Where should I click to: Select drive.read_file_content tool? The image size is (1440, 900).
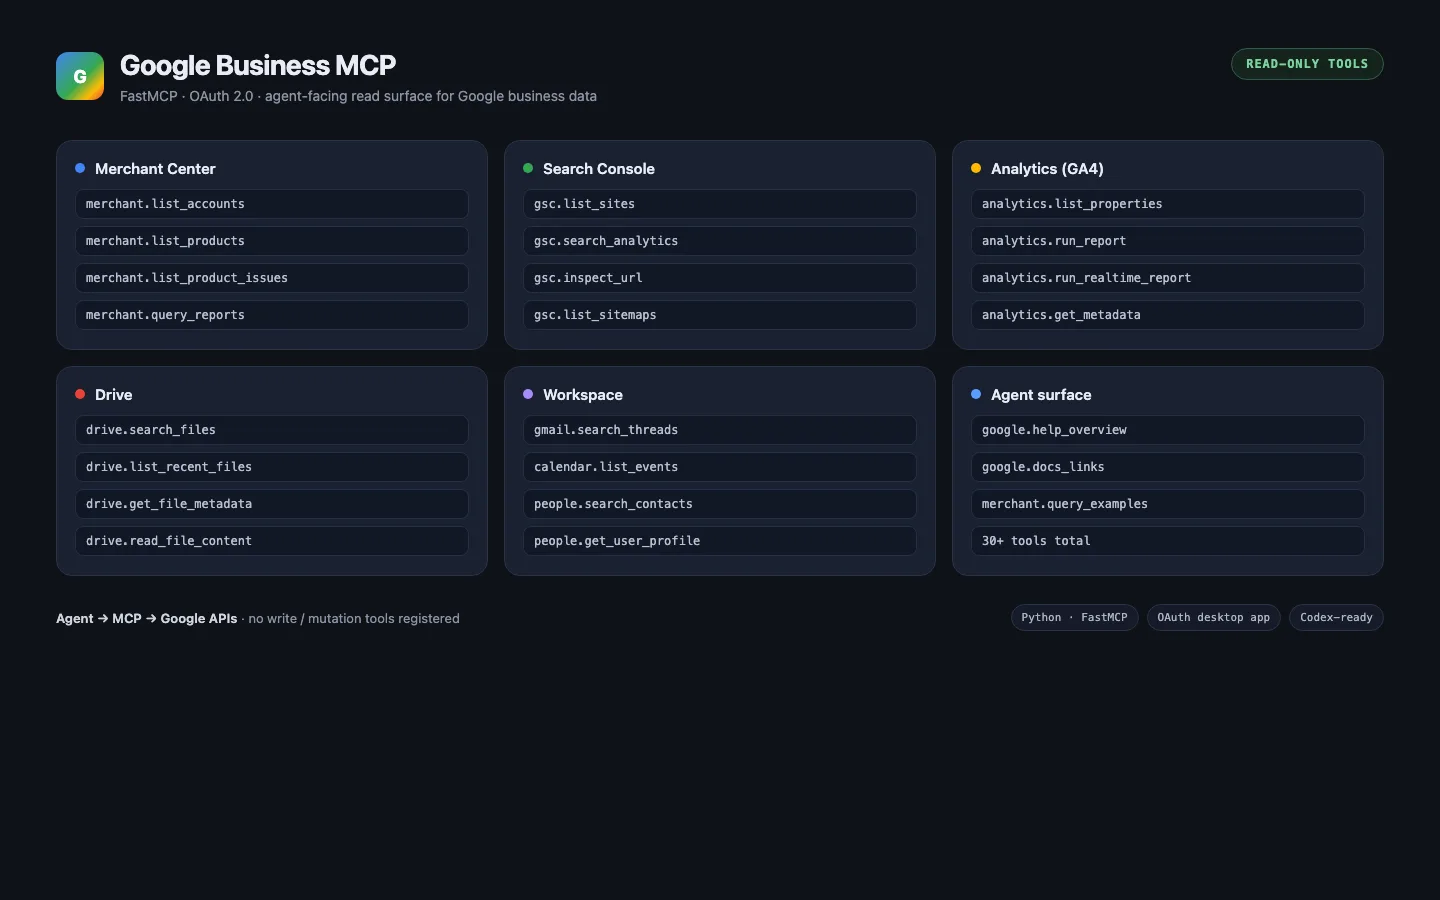point(272,541)
